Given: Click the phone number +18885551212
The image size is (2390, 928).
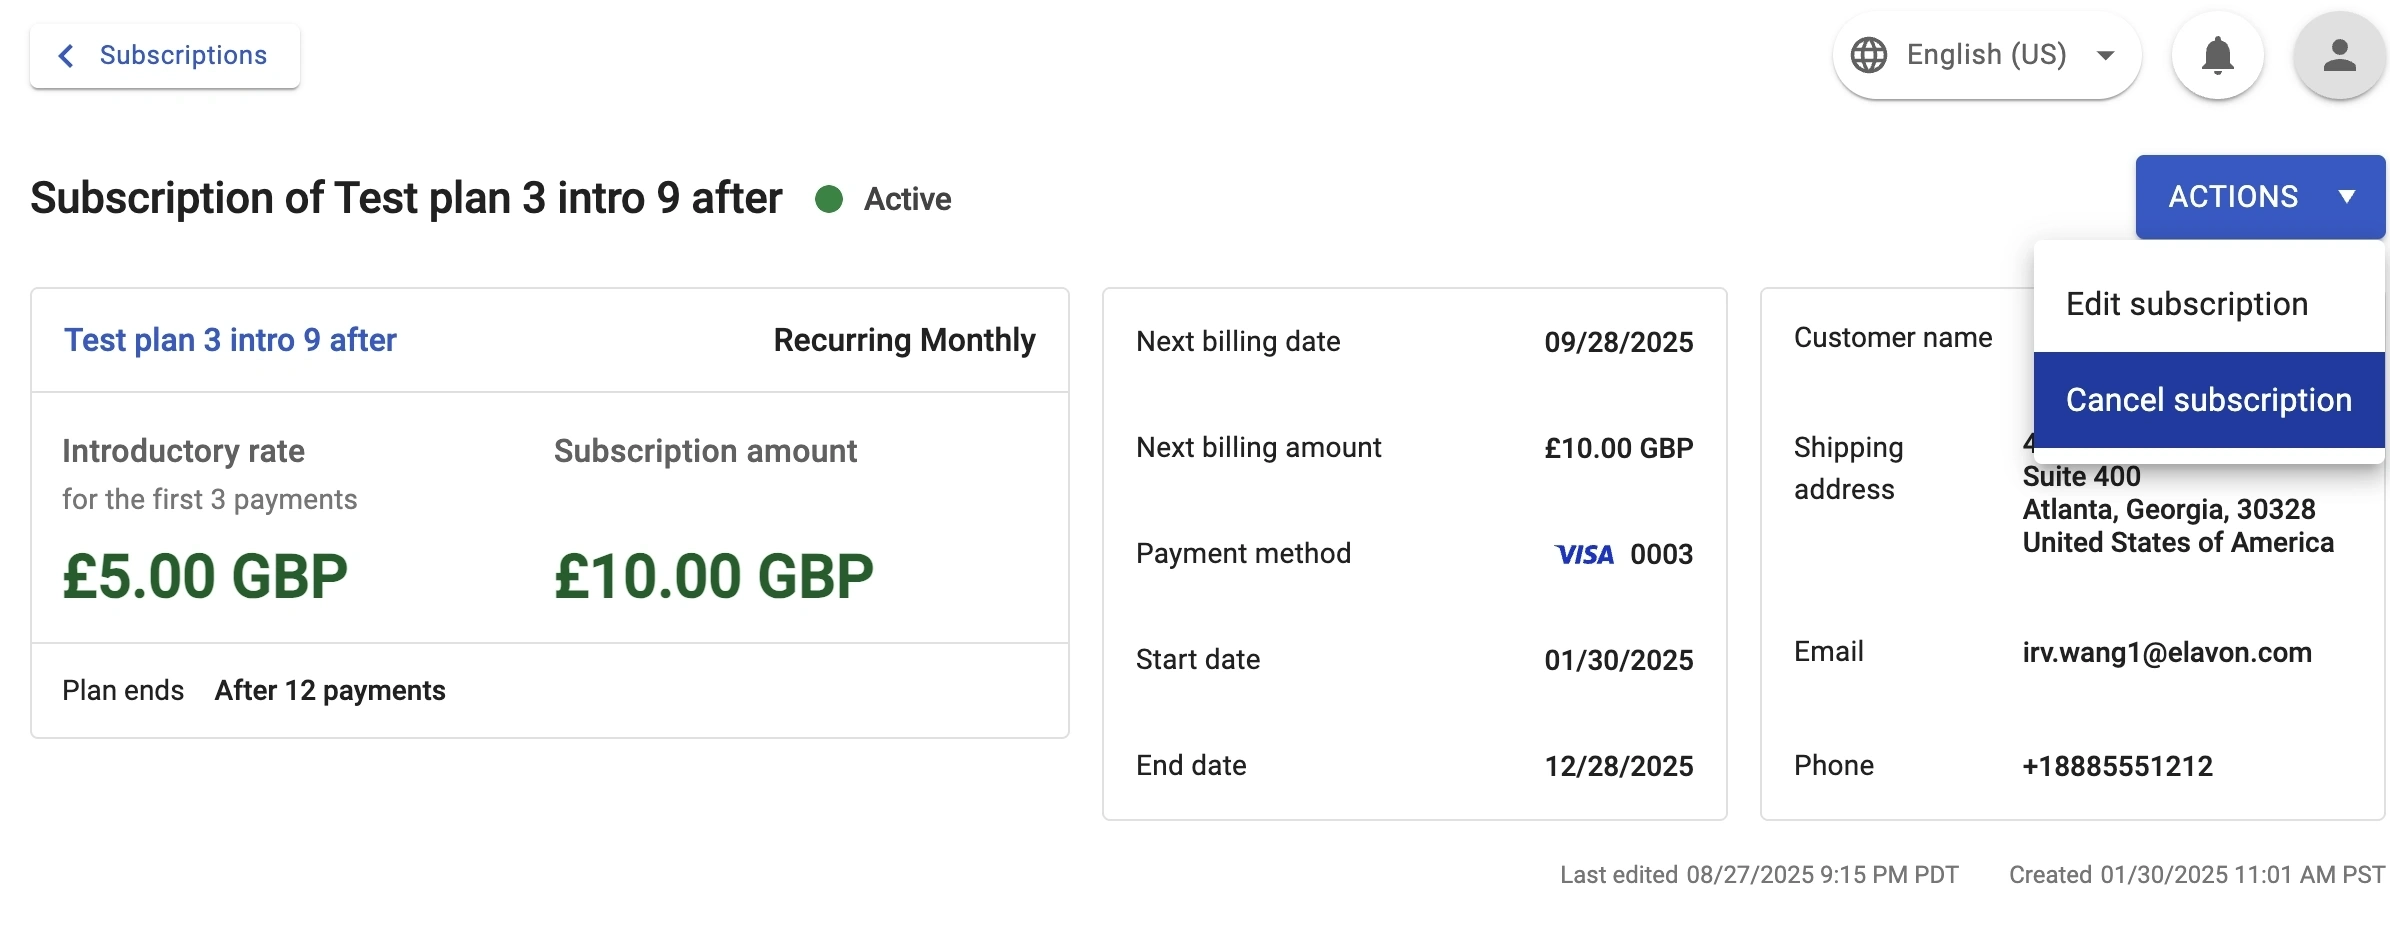Looking at the screenshot, I should (x=2117, y=767).
